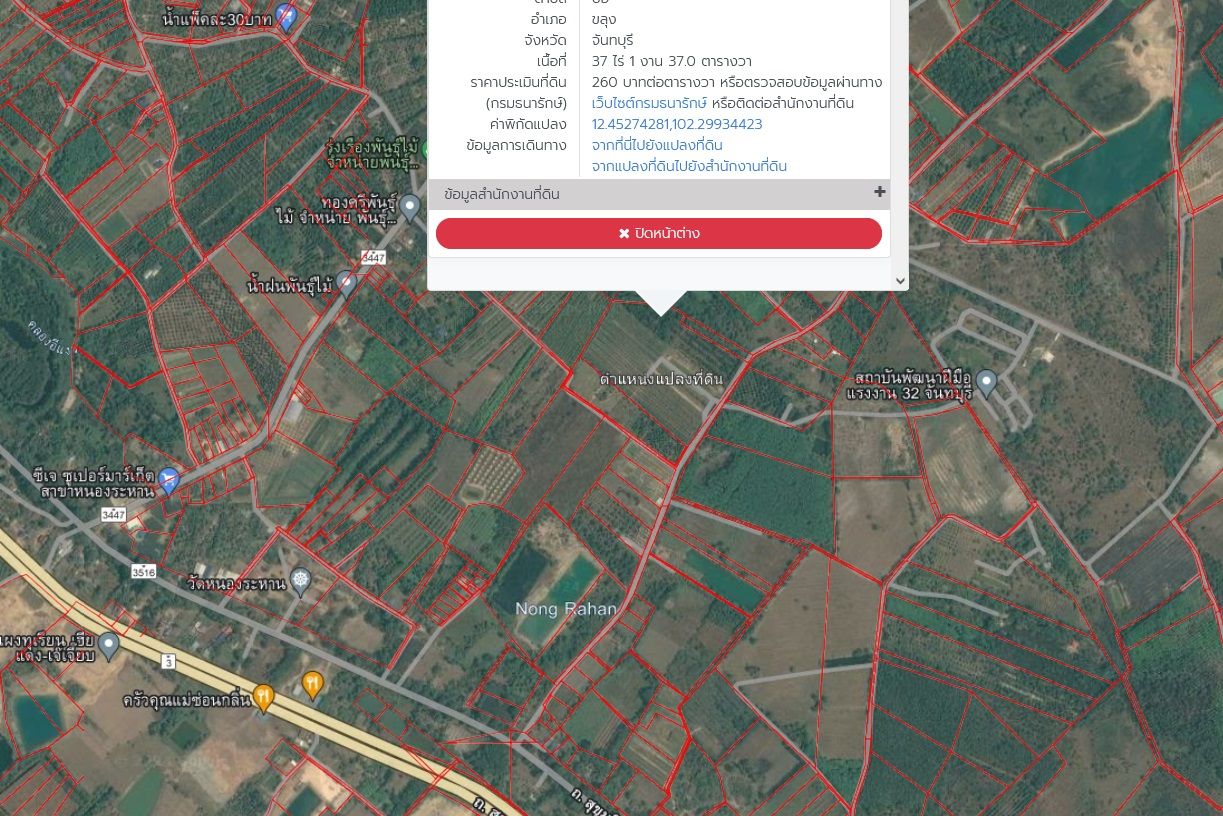Open จากที่นี่ไปยังแปลงที่ดิน directions link
Screen dimensions: 1223x816
(x=657, y=145)
